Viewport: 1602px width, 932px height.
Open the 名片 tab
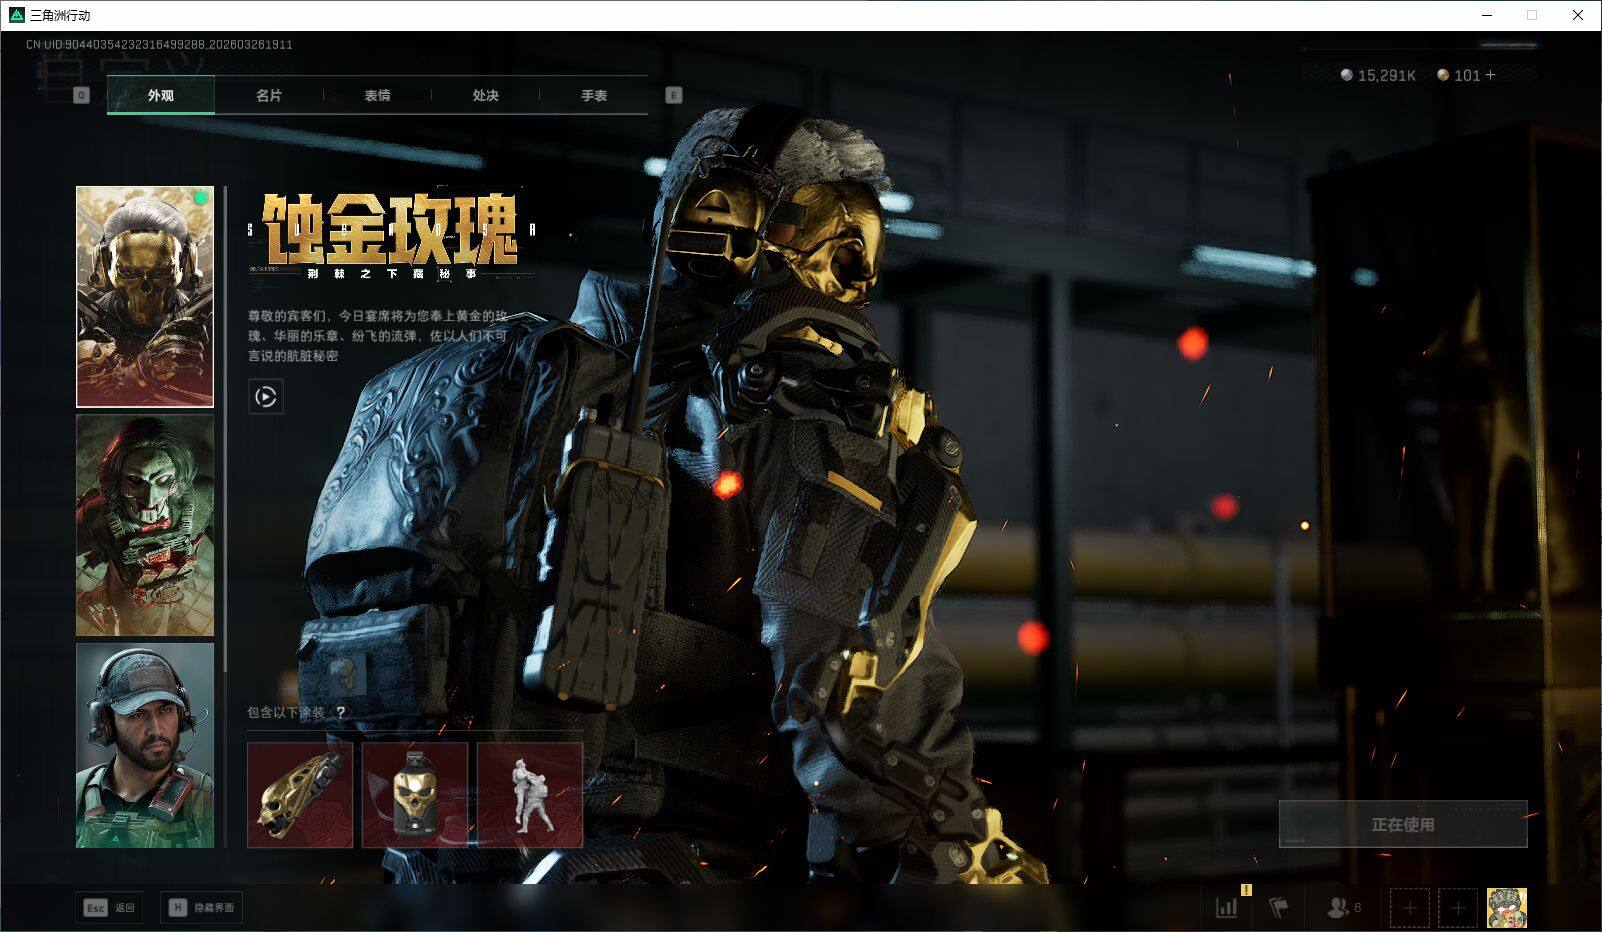click(269, 96)
